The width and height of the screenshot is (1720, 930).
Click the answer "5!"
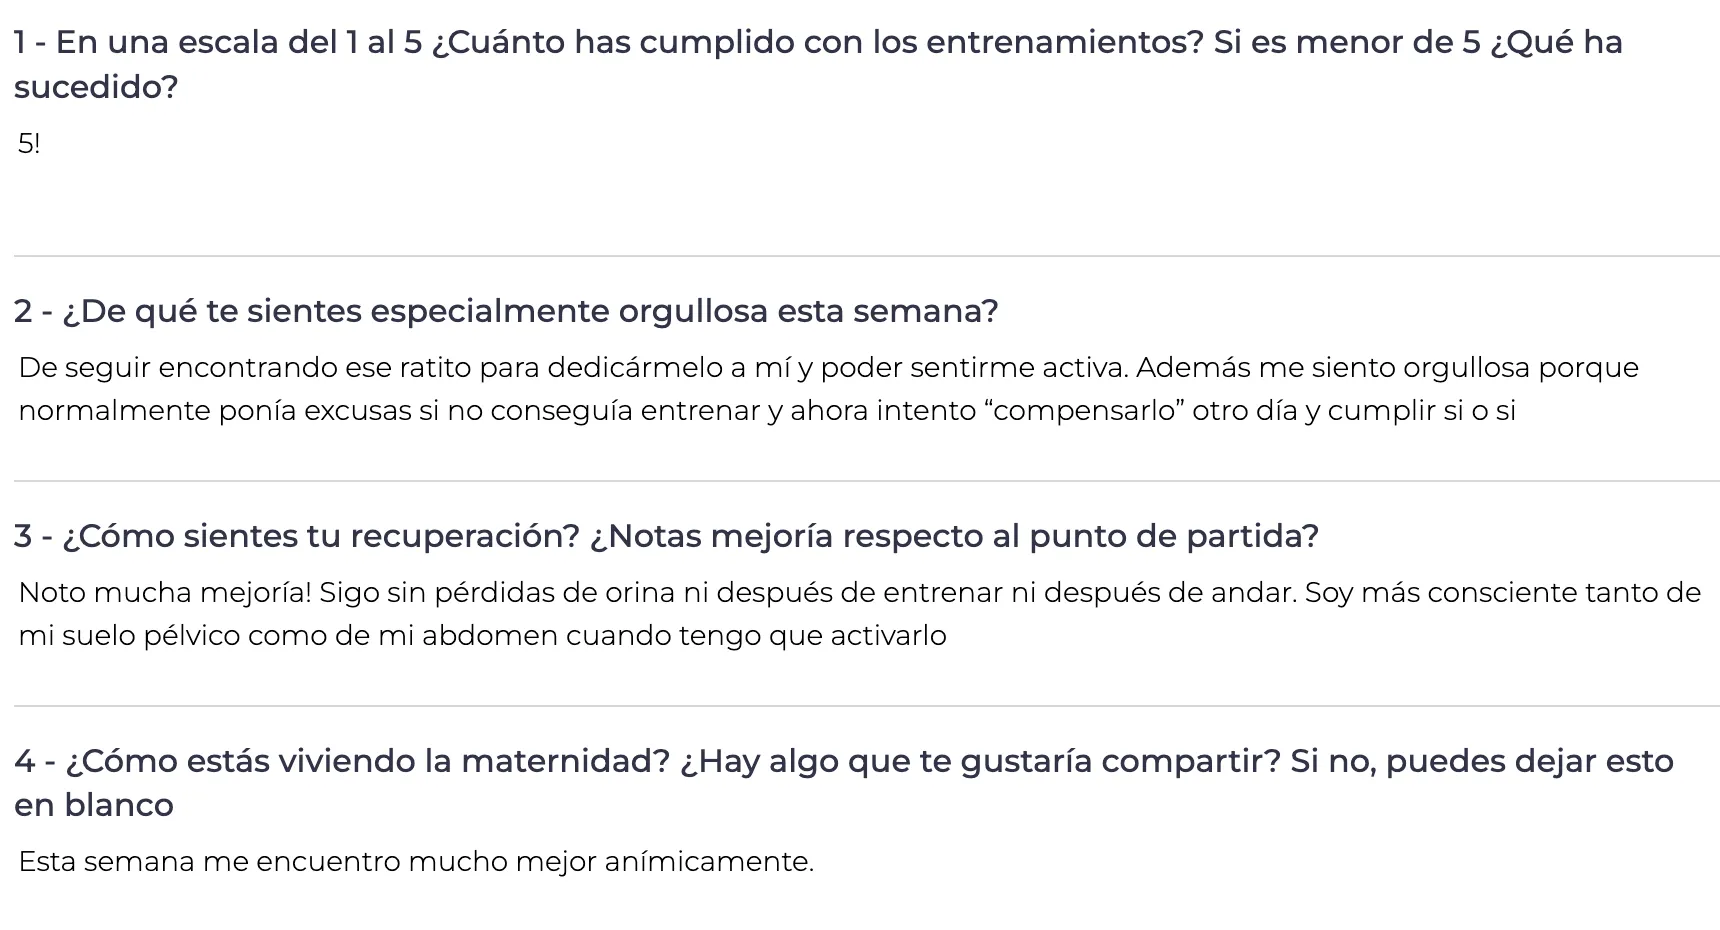coord(29,144)
